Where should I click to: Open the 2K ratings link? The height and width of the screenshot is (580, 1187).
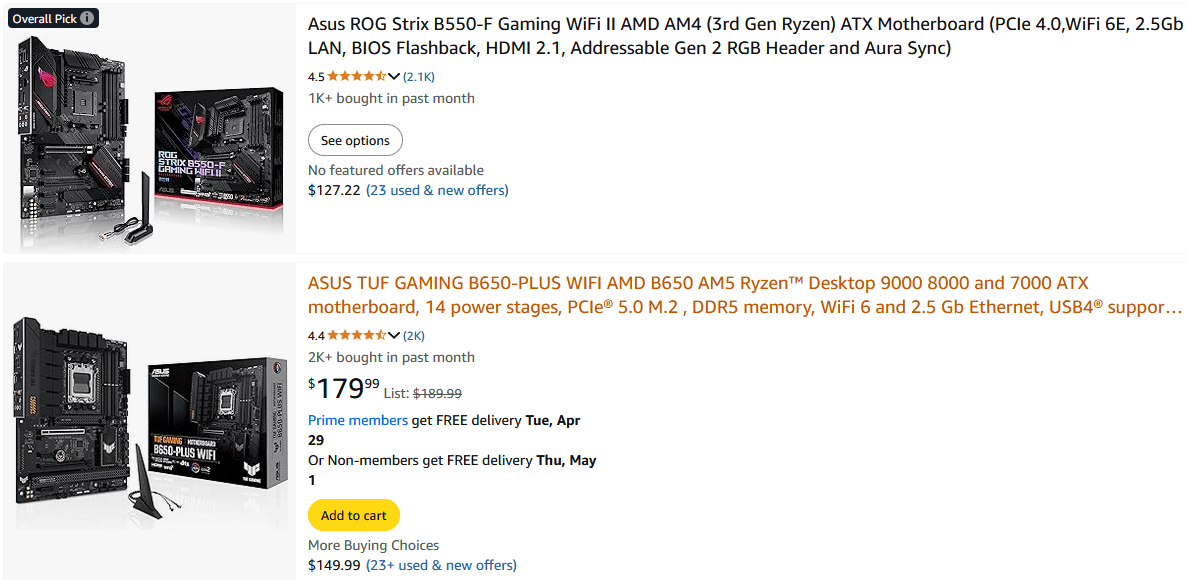(414, 335)
